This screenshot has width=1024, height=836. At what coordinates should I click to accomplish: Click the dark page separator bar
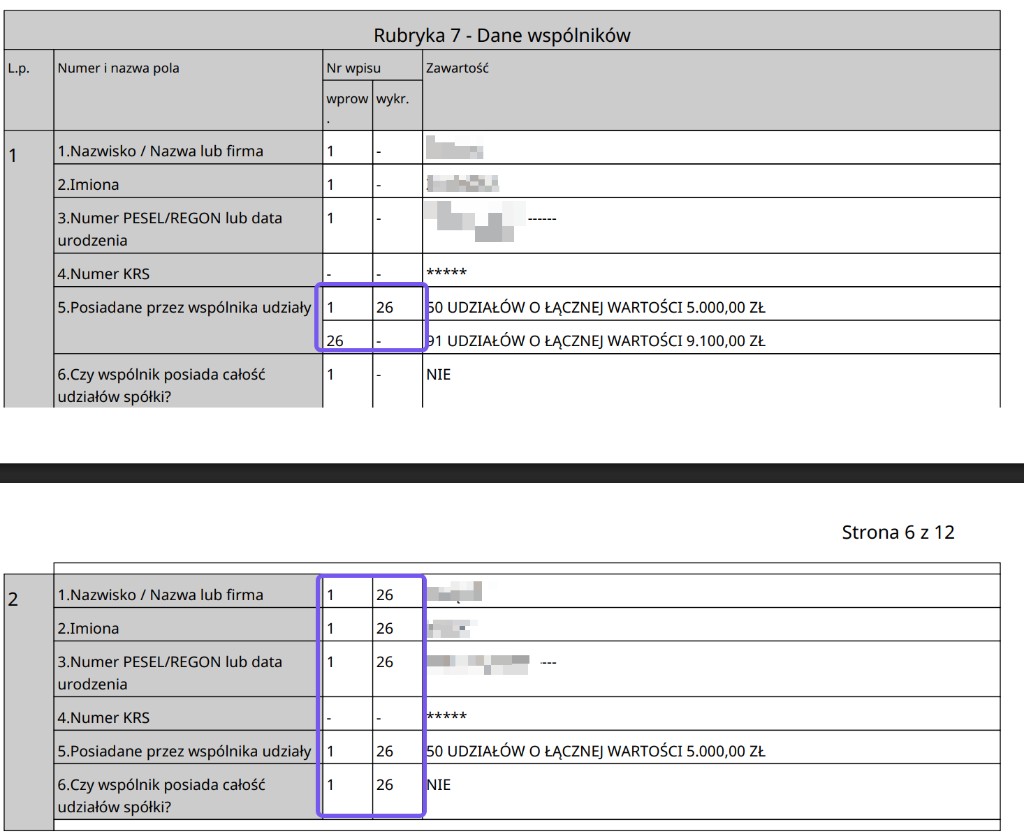(512, 473)
